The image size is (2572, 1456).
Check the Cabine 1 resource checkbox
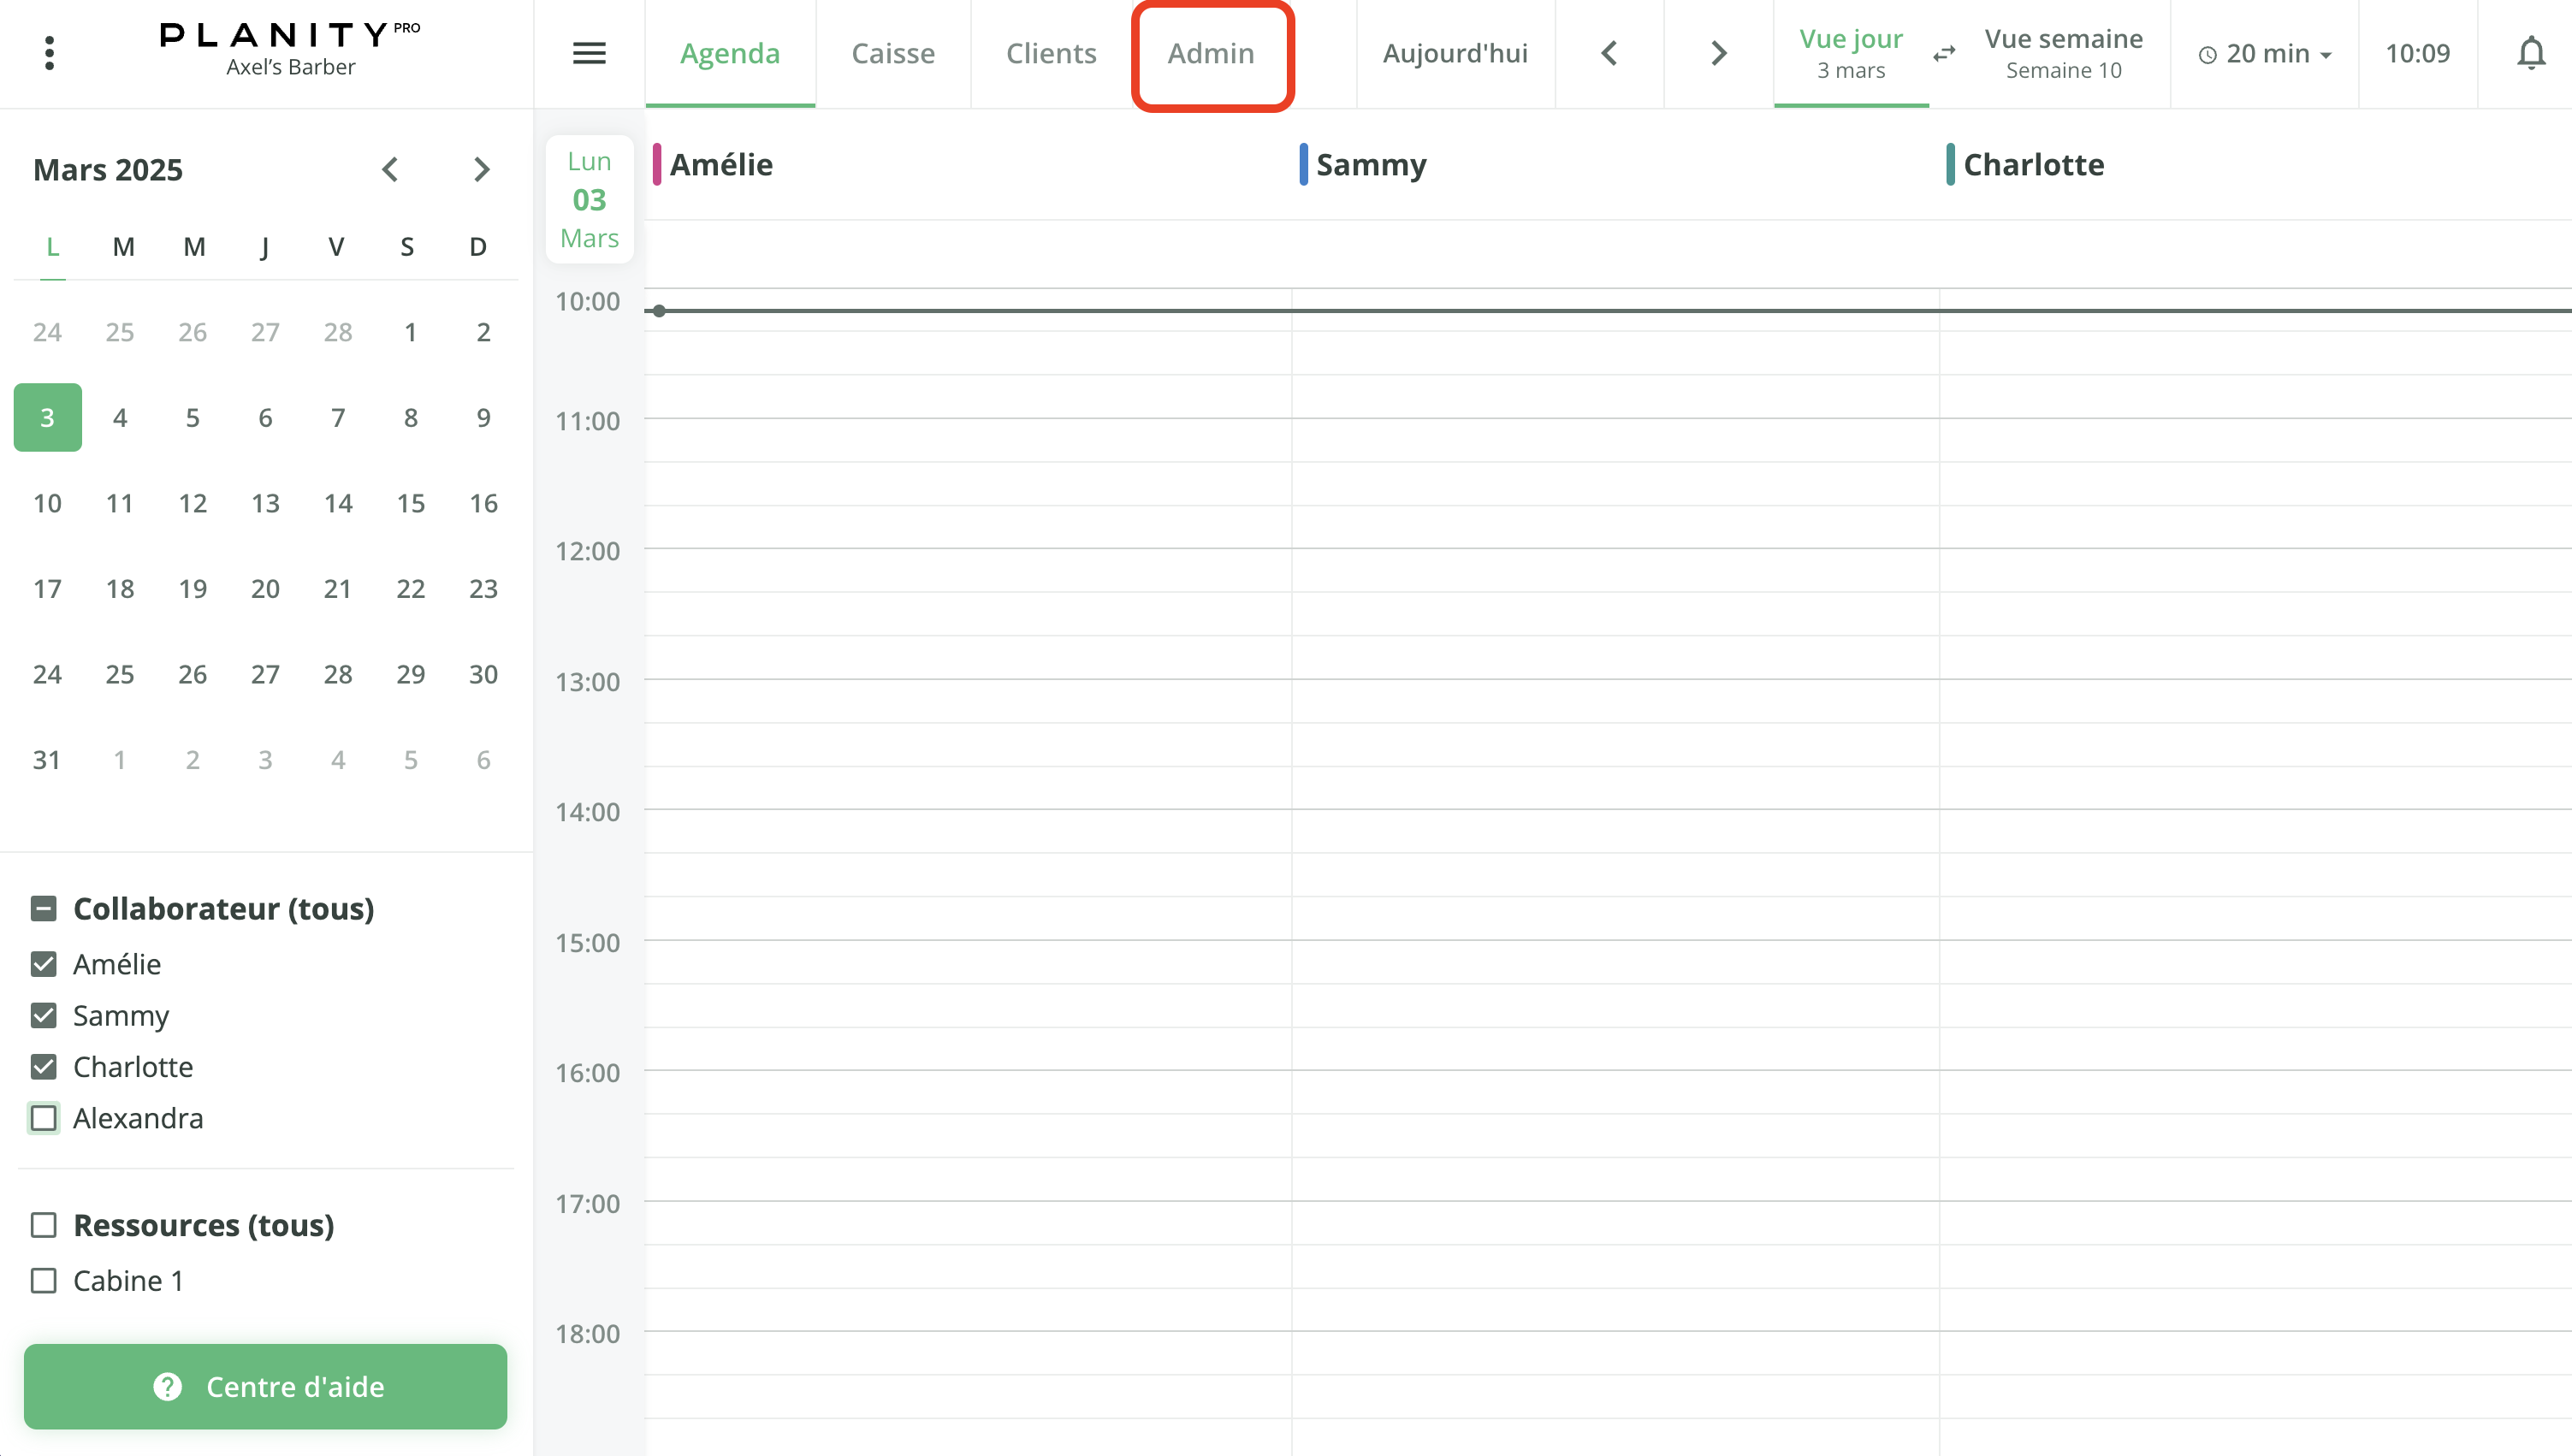[x=44, y=1280]
